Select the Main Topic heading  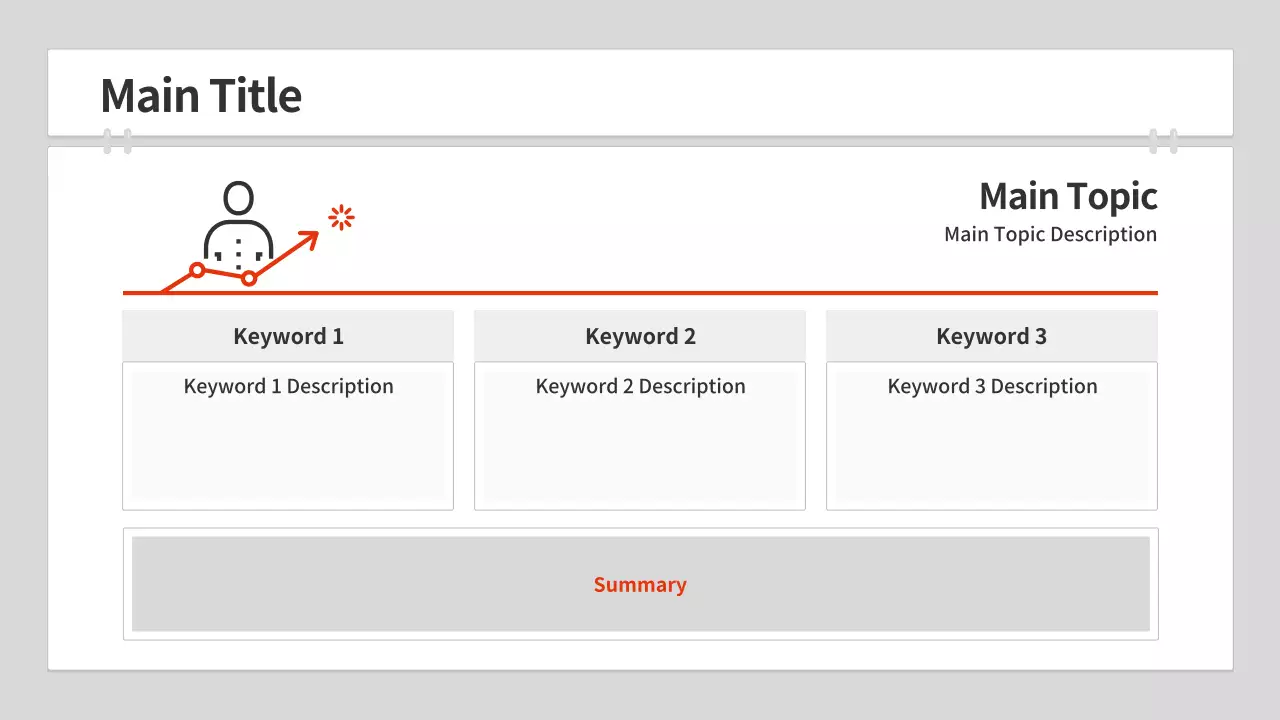click(x=1067, y=196)
